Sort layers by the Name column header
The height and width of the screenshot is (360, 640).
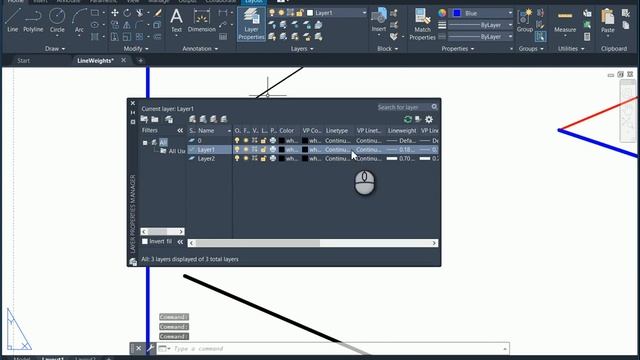[x=206, y=131]
